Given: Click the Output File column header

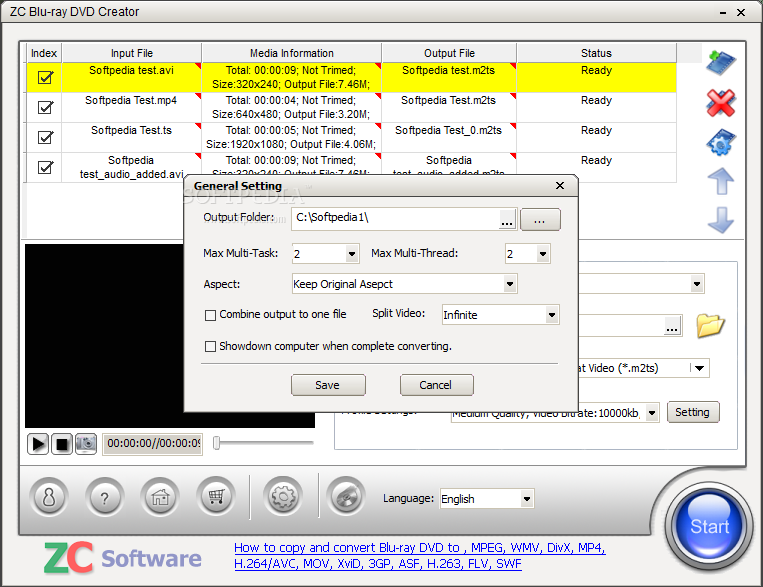Looking at the screenshot, I should 449,53.
